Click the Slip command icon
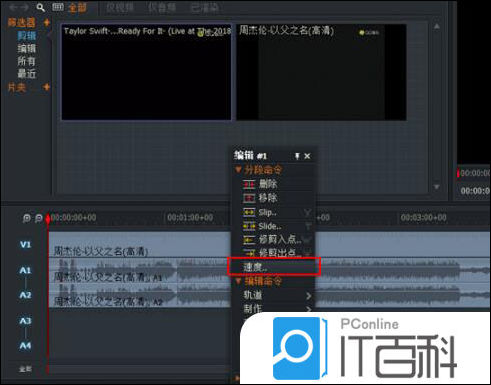 [x=249, y=212]
